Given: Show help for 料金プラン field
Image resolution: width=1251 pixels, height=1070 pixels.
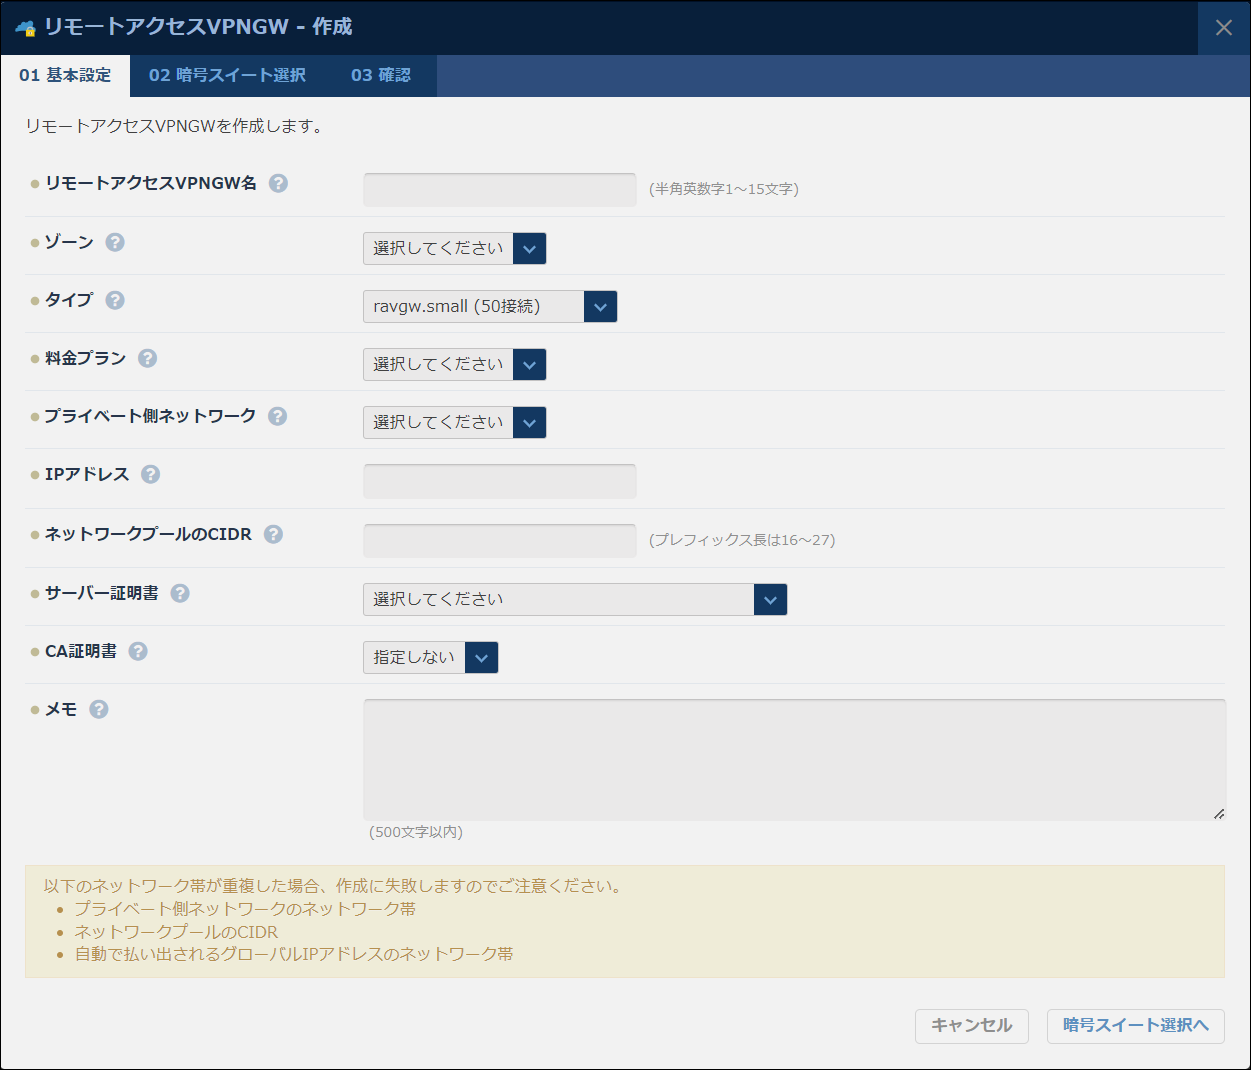Looking at the screenshot, I should pyautogui.click(x=147, y=358).
